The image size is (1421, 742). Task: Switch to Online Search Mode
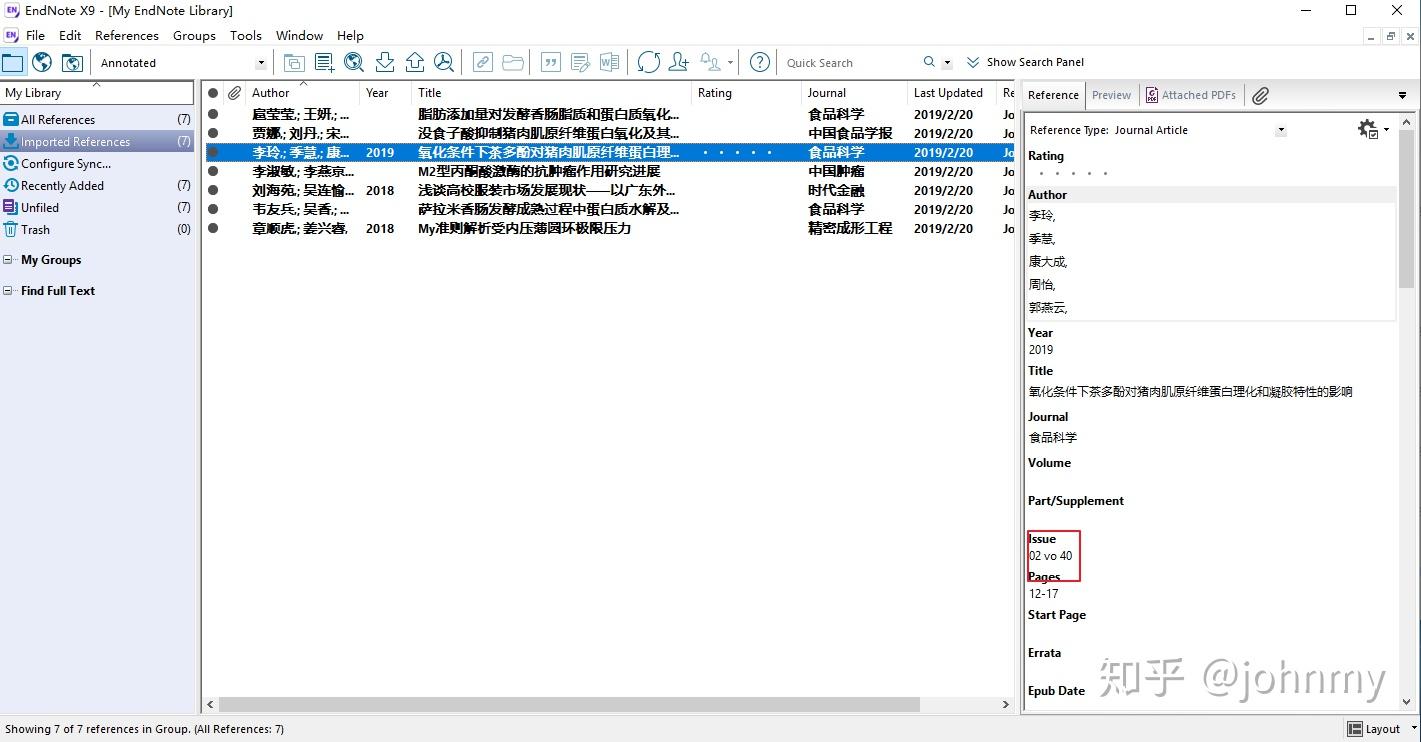tap(41, 62)
